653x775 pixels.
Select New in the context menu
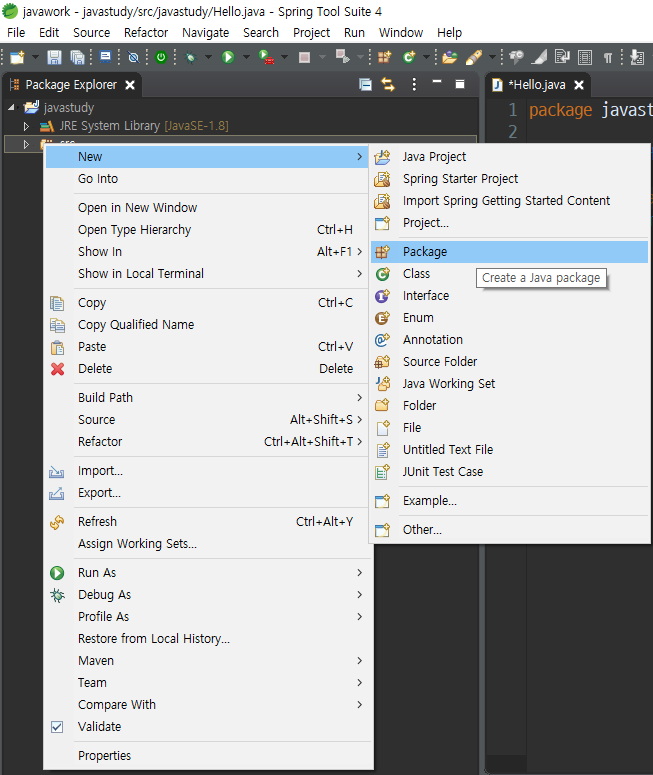click(207, 157)
